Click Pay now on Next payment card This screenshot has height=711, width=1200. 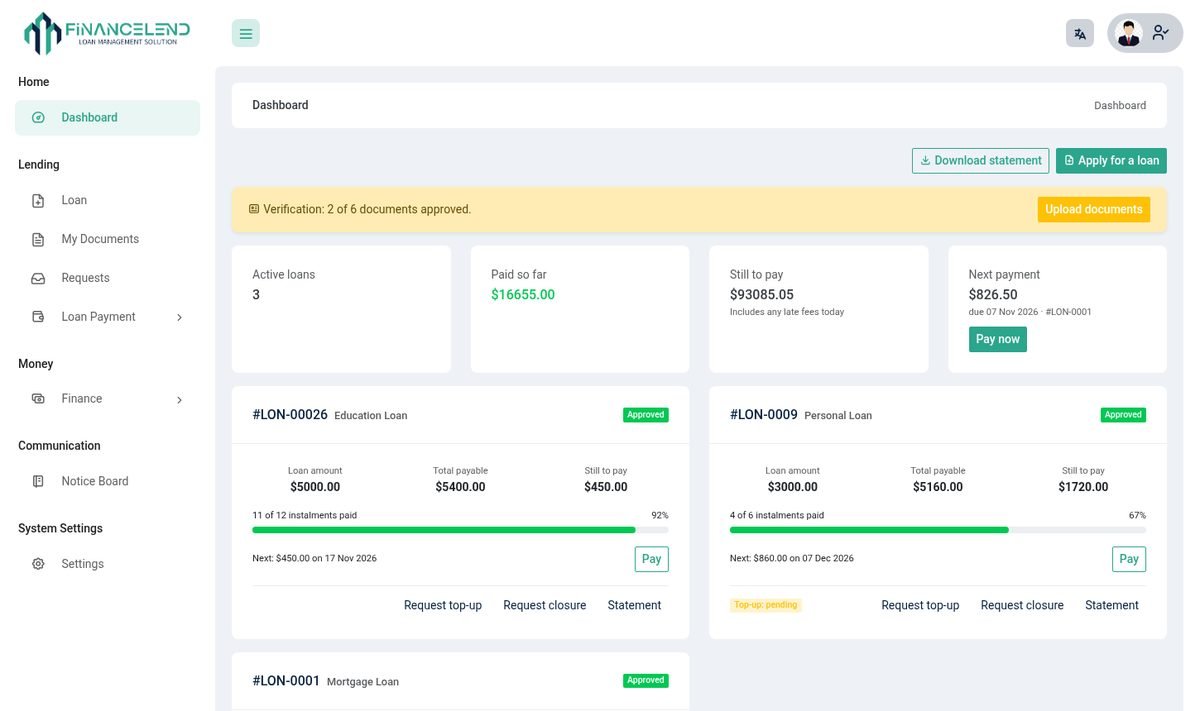click(x=998, y=339)
